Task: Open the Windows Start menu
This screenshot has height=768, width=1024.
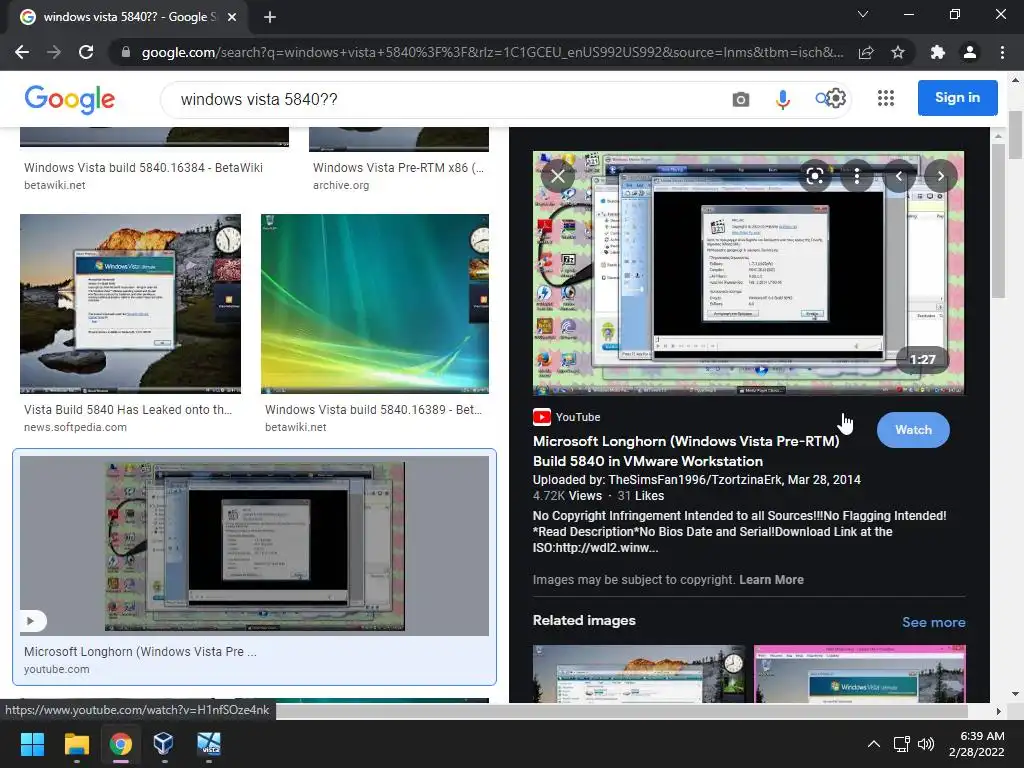Action: click(x=32, y=744)
